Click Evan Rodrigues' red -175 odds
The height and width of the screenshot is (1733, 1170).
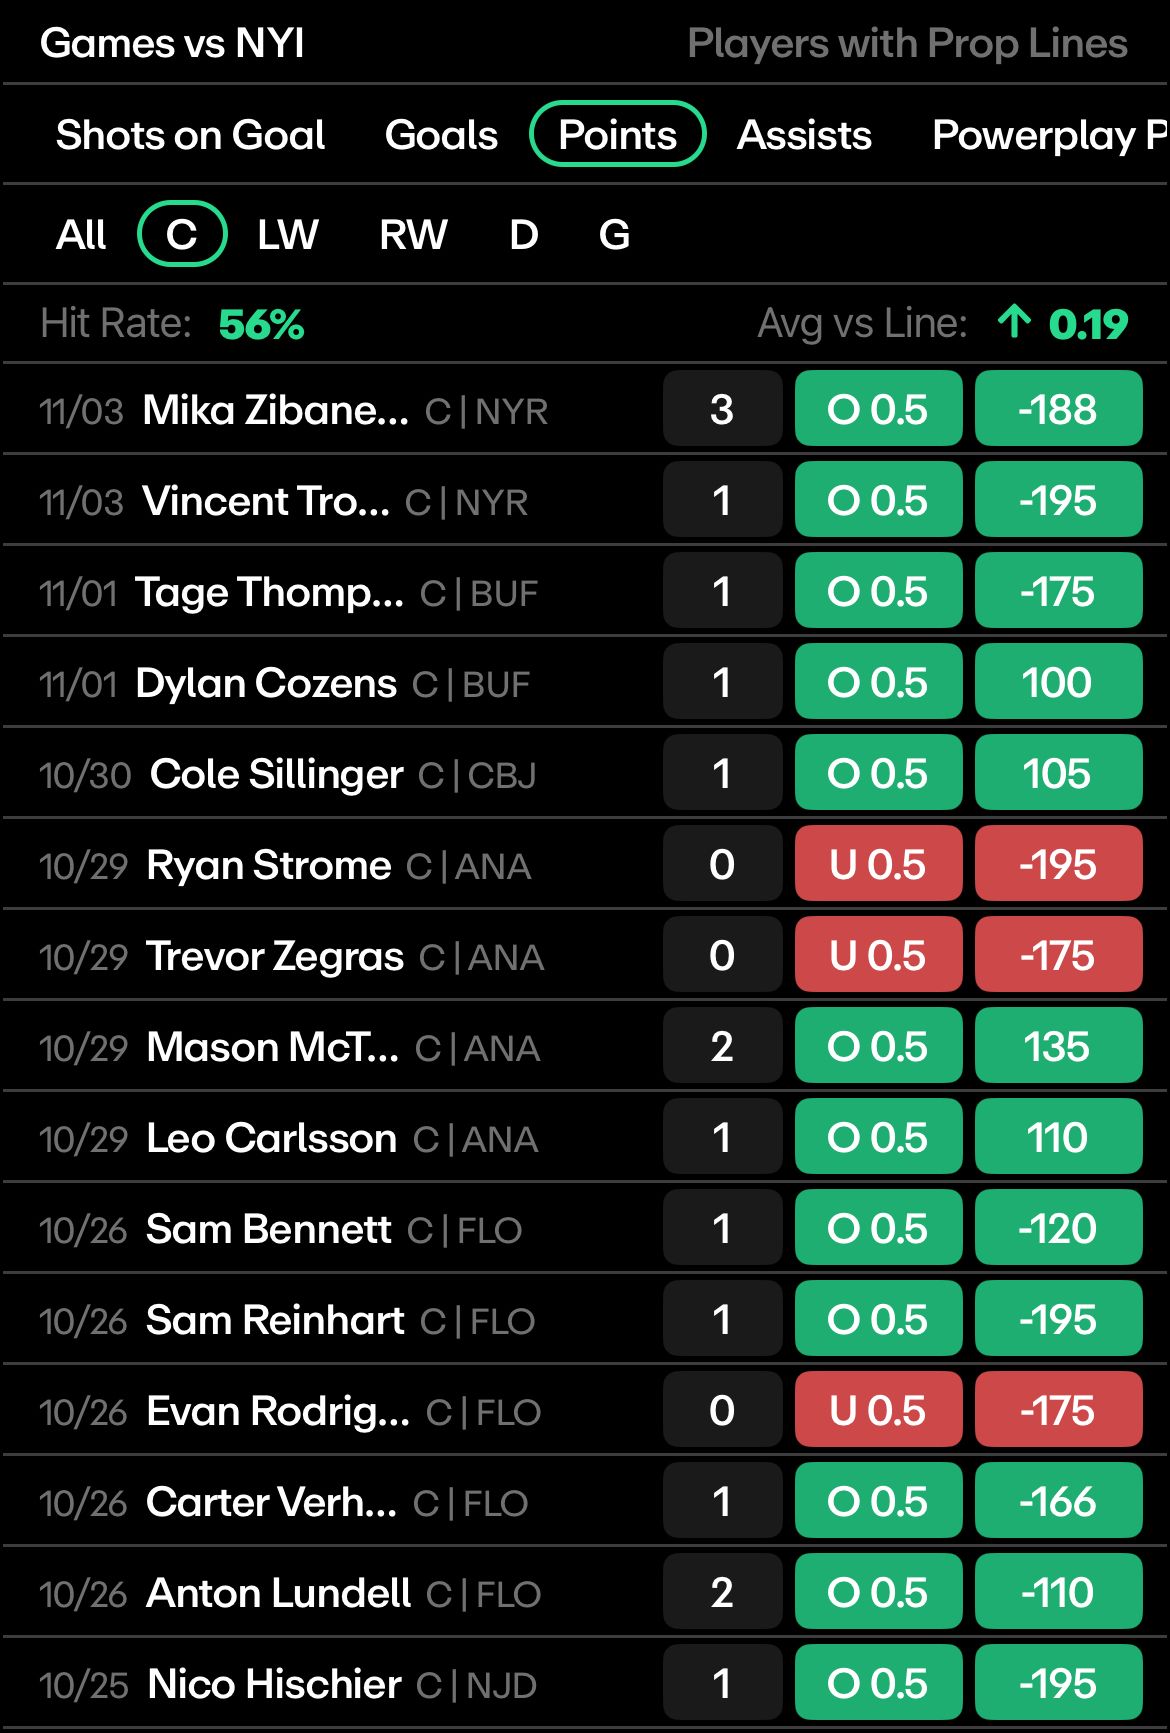tap(1058, 1410)
